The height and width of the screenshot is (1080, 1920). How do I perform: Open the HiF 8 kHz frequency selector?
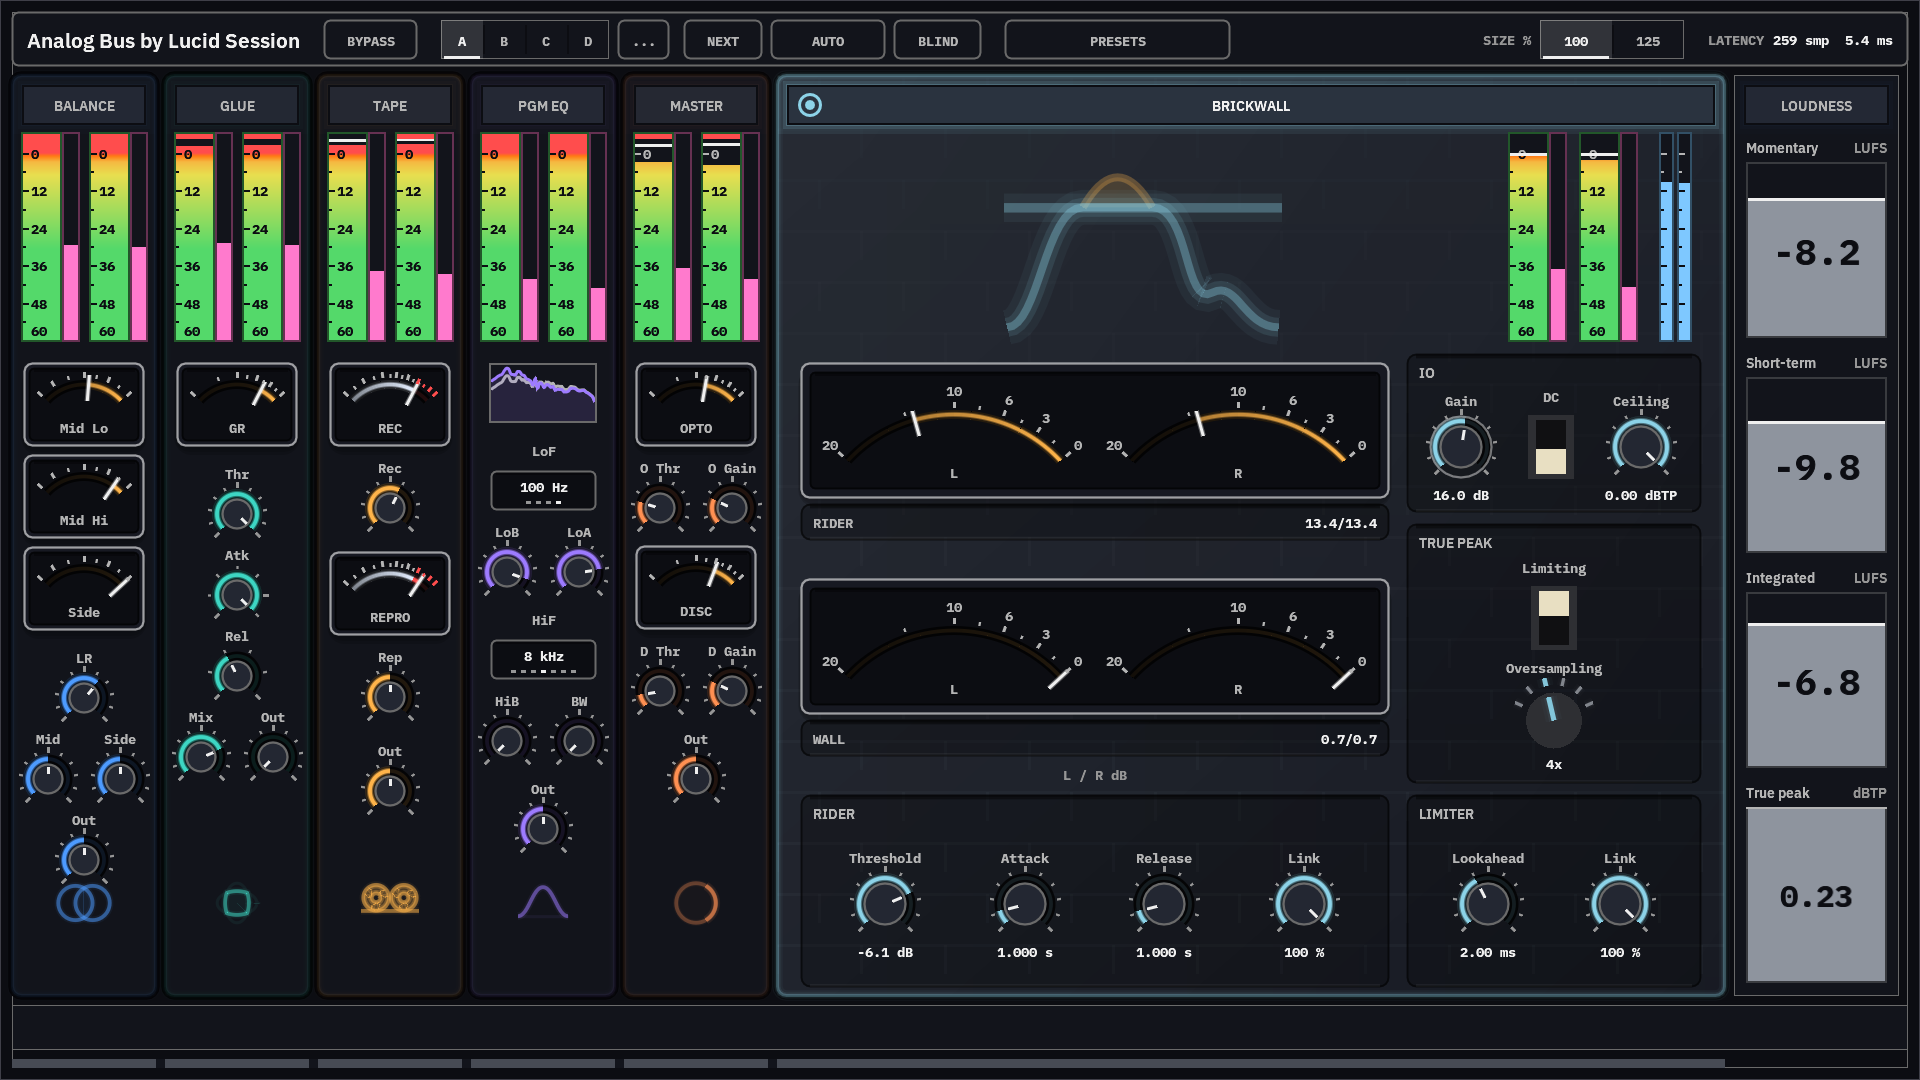543,659
